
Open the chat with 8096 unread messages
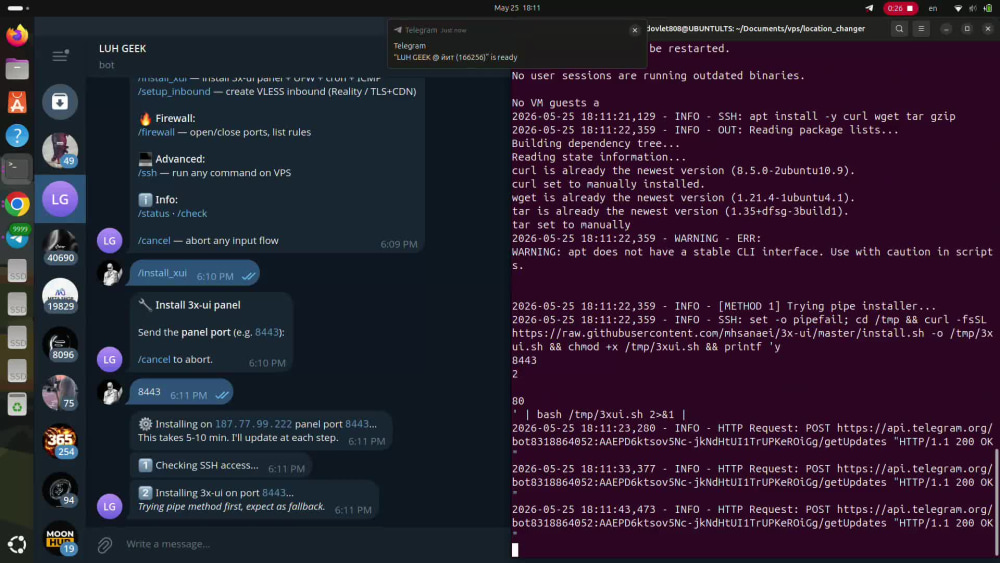coord(60,344)
